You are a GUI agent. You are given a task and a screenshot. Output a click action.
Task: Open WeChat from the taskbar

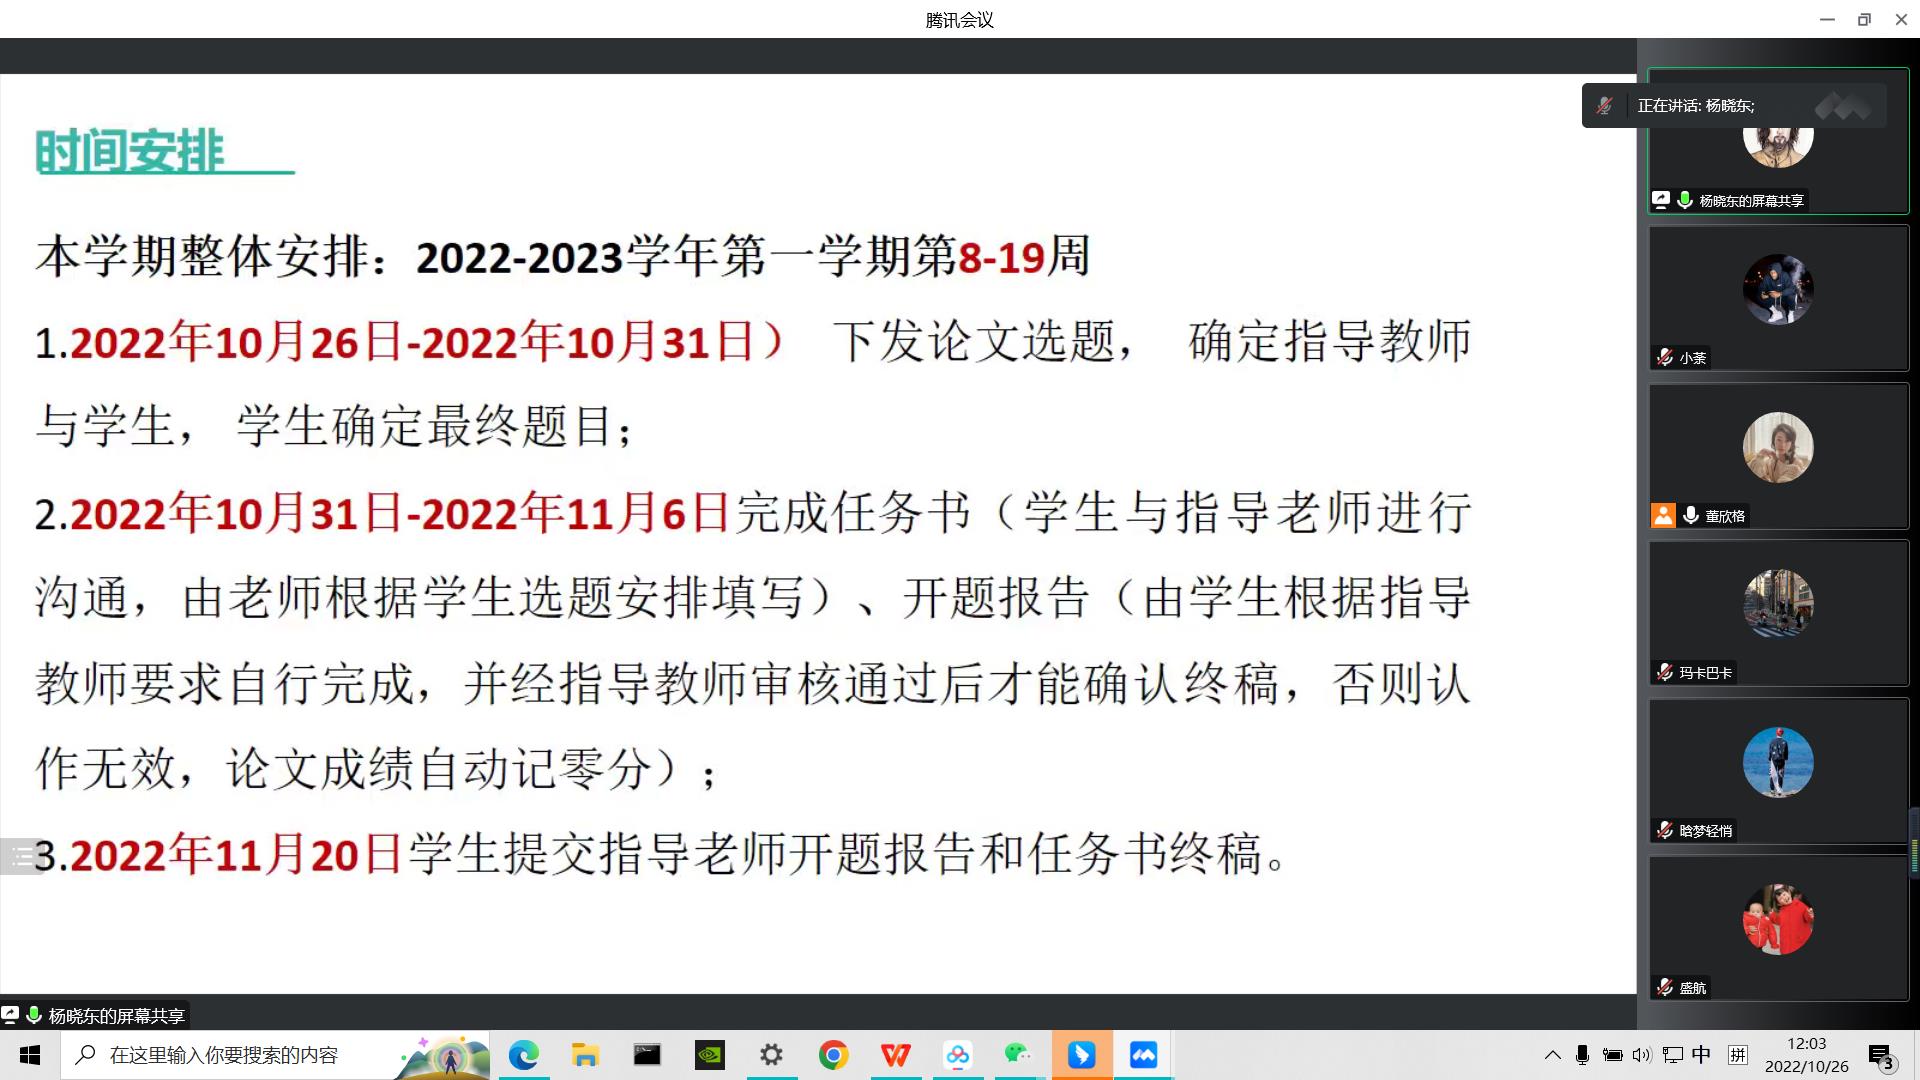tap(1018, 1055)
